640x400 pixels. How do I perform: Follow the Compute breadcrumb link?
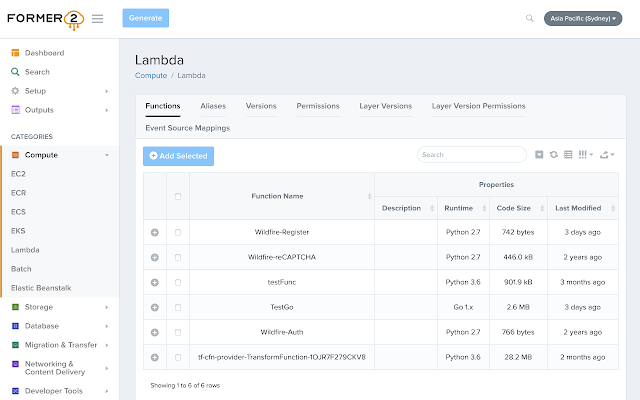151,76
